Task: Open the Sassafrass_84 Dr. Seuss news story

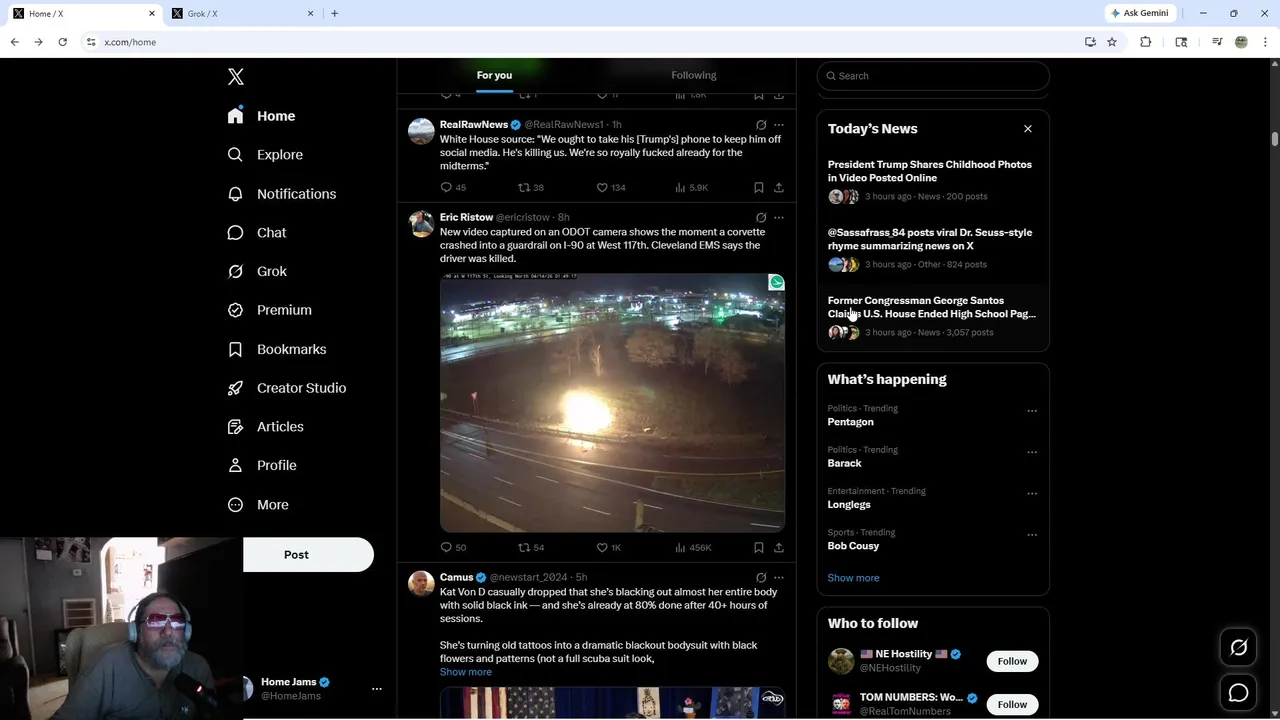Action: click(933, 248)
